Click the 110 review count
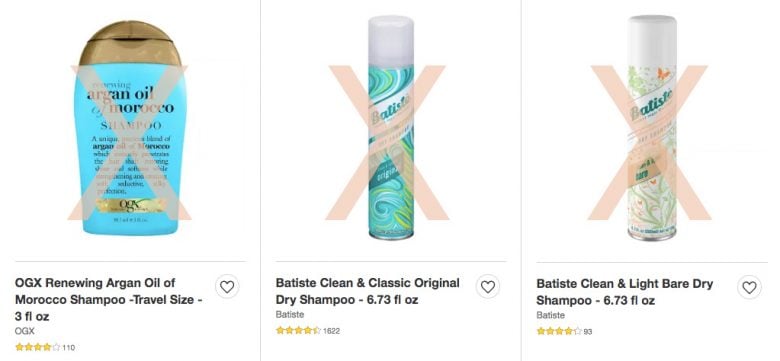Screen dimensions: 780x361 tap(69, 348)
